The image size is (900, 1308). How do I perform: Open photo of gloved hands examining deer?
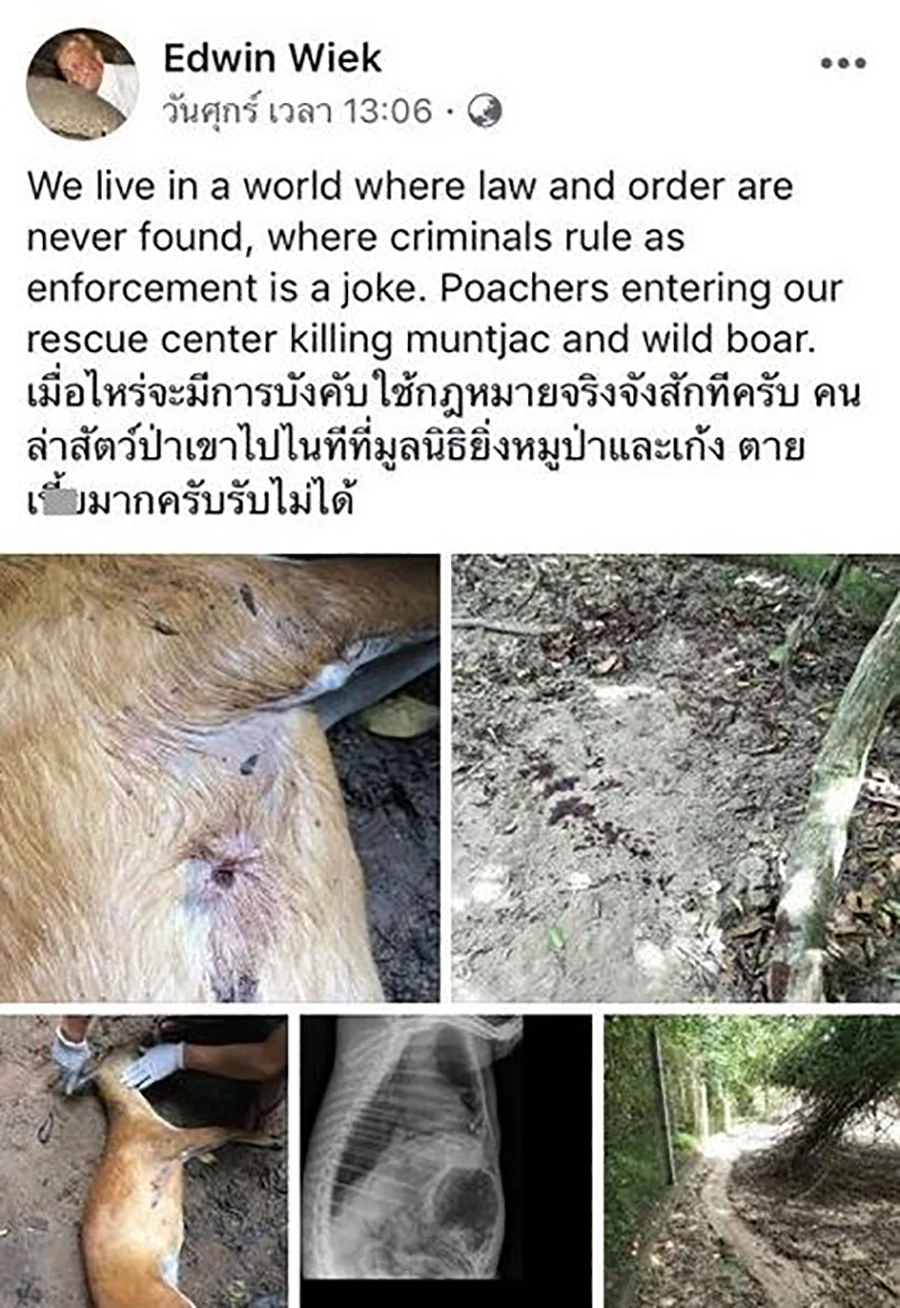tap(144, 1161)
